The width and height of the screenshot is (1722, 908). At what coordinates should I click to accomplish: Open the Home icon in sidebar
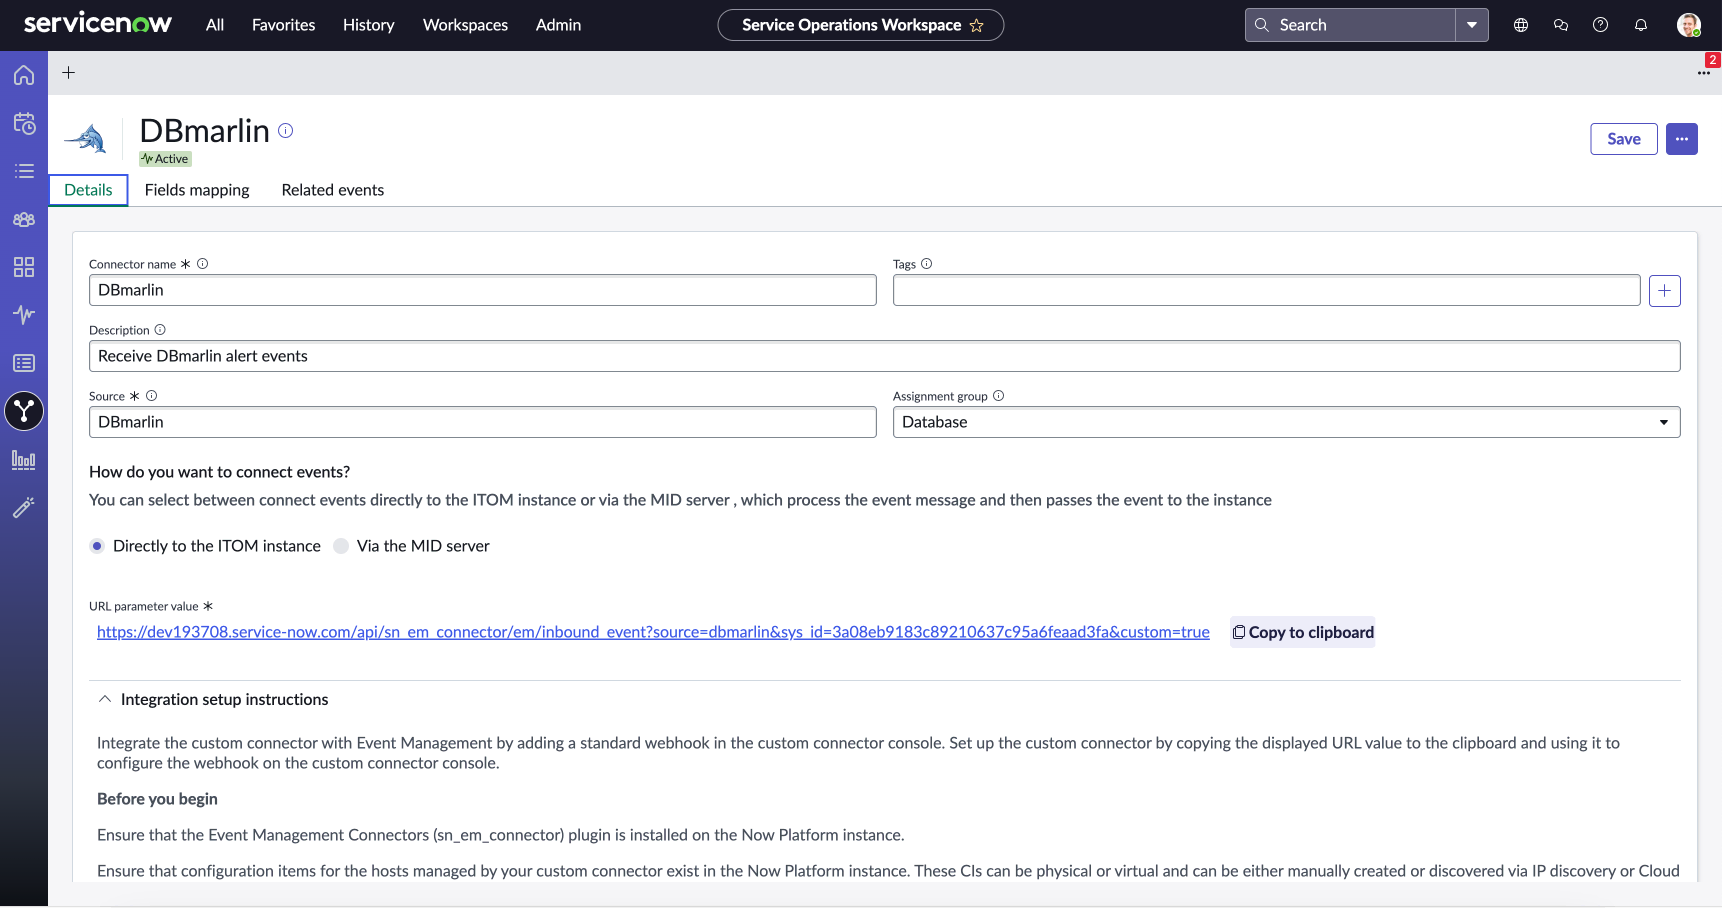tap(24, 75)
